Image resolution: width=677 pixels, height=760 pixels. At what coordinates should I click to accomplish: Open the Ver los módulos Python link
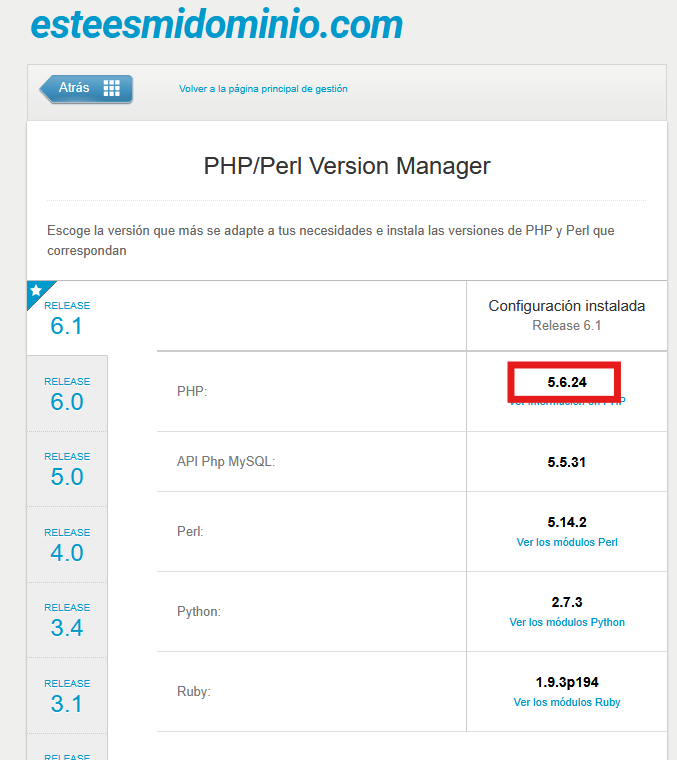click(x=567, y=622)
